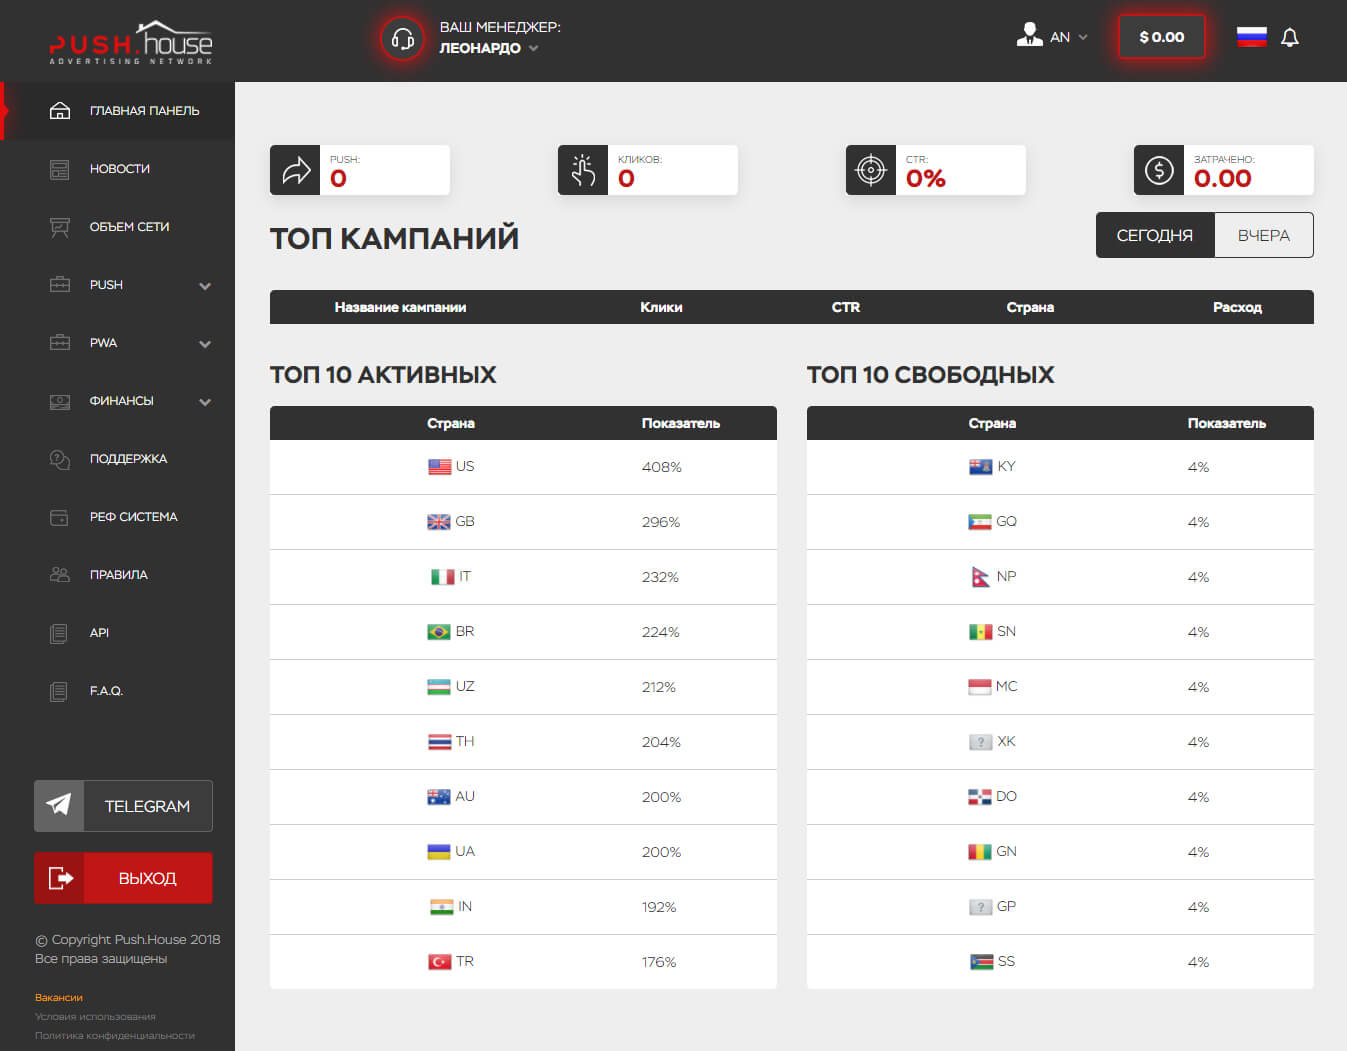Click the Главная панель home icon
The height and width of the screenshot is (1051, 1347).
pos(60,110)
